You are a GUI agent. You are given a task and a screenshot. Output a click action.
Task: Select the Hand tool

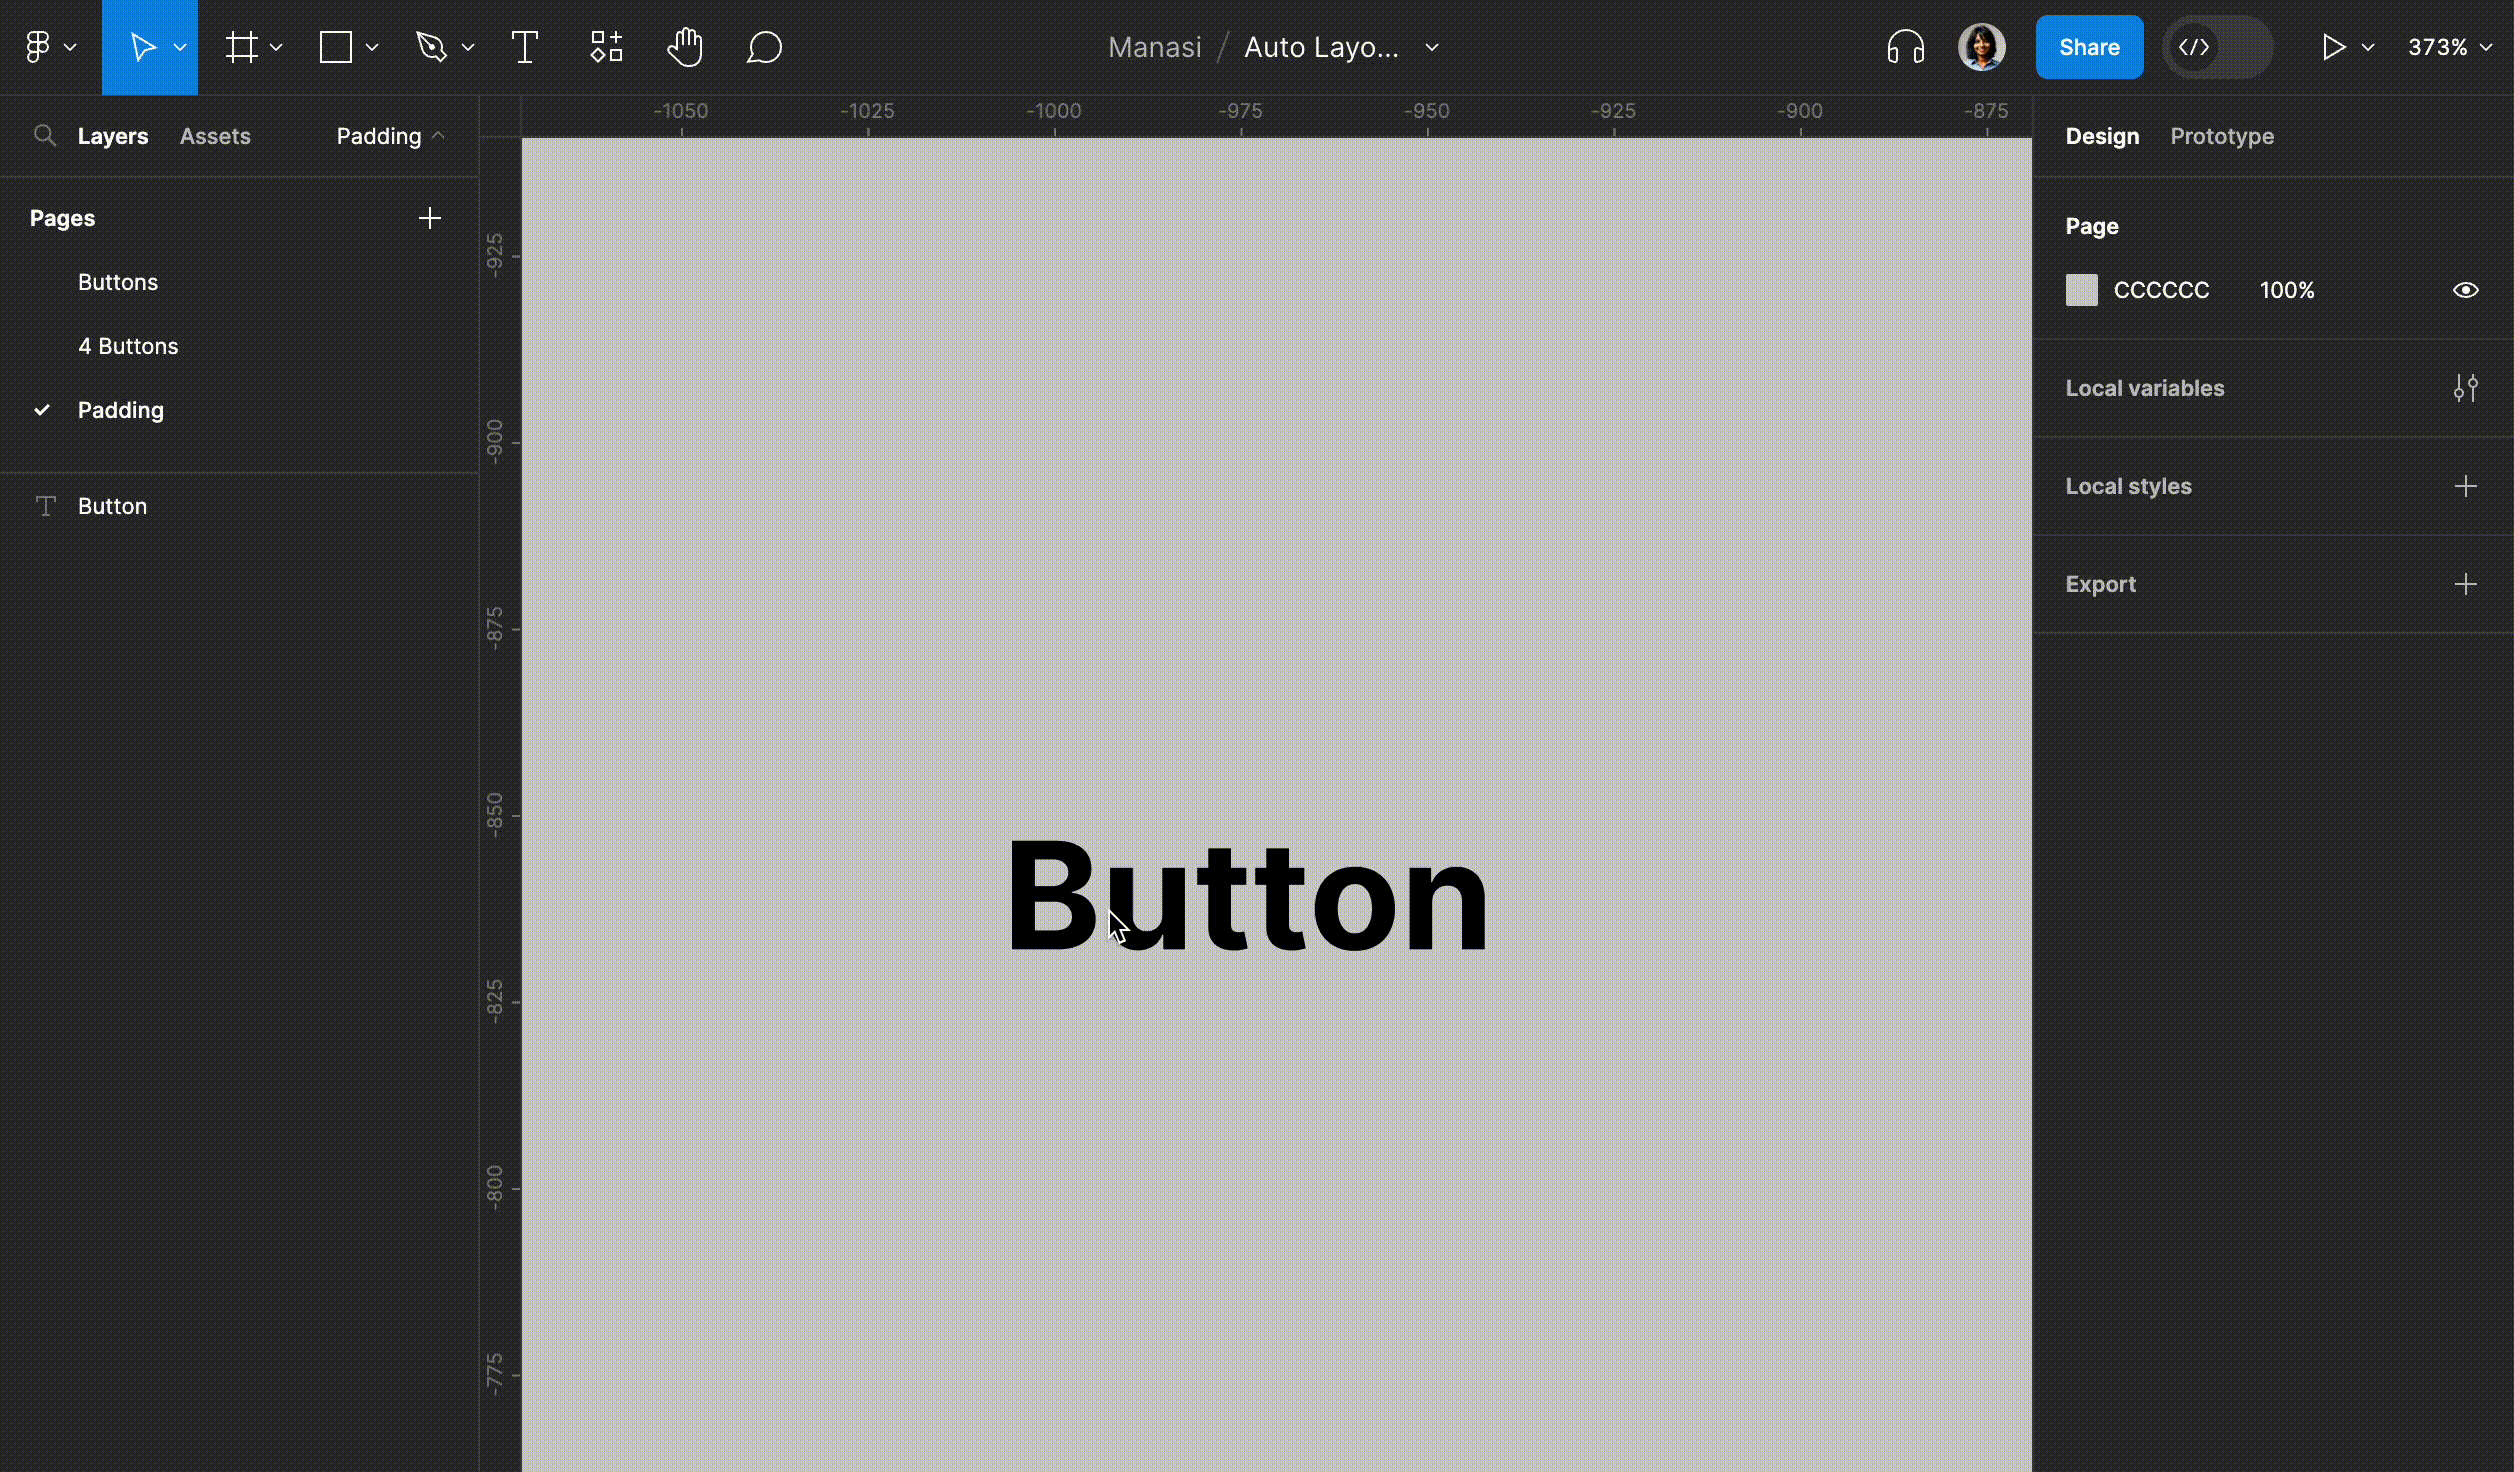pyautogui.click(x=685, y=47)
